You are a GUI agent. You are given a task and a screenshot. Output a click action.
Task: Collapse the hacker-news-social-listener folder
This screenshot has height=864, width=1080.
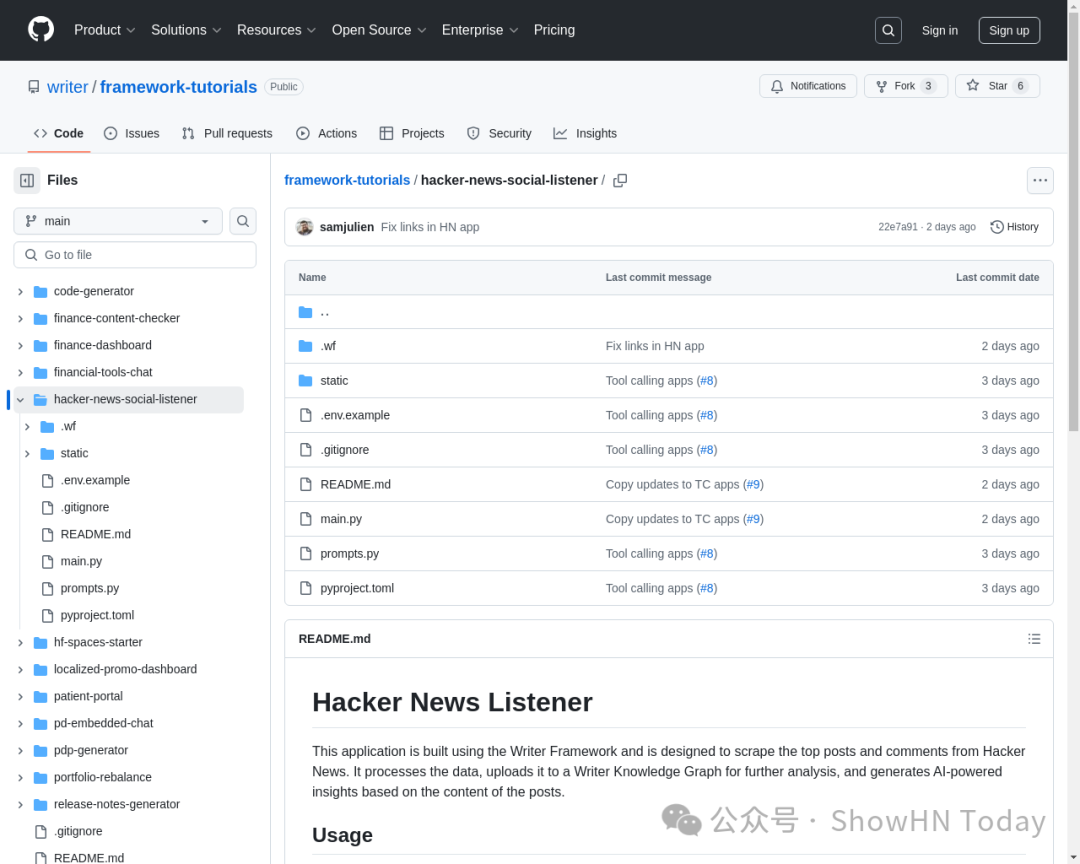[20, 398]
